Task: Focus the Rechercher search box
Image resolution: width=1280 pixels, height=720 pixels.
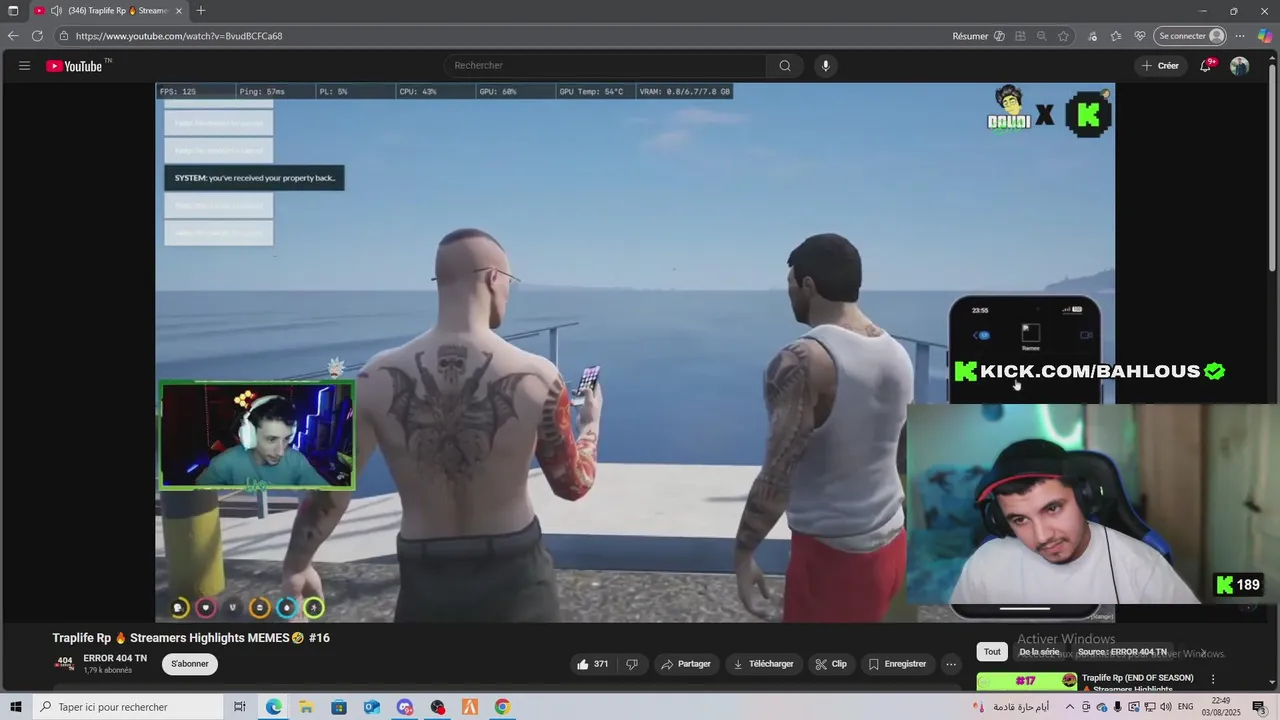Action: [605, 66]
